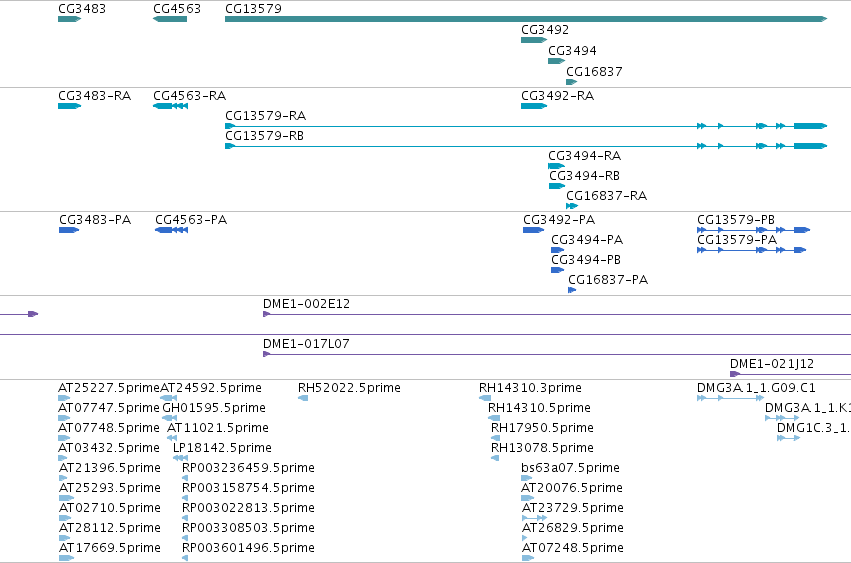The width and height of the screenshot is (851, 563).
Task: Select the CG13579-PB protein feature
Action: 753,230
